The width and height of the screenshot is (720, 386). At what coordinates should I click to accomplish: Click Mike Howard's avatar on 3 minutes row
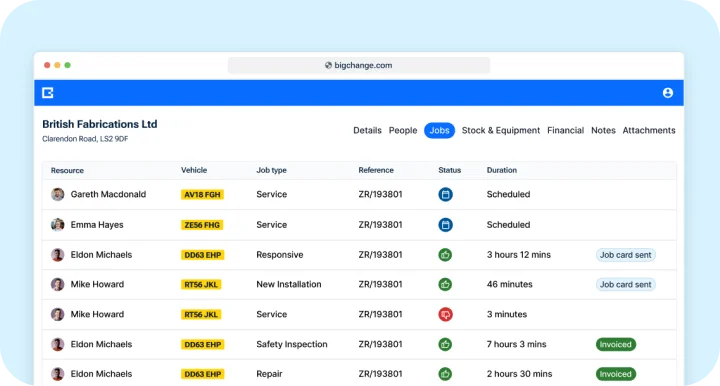coord(57,314)
